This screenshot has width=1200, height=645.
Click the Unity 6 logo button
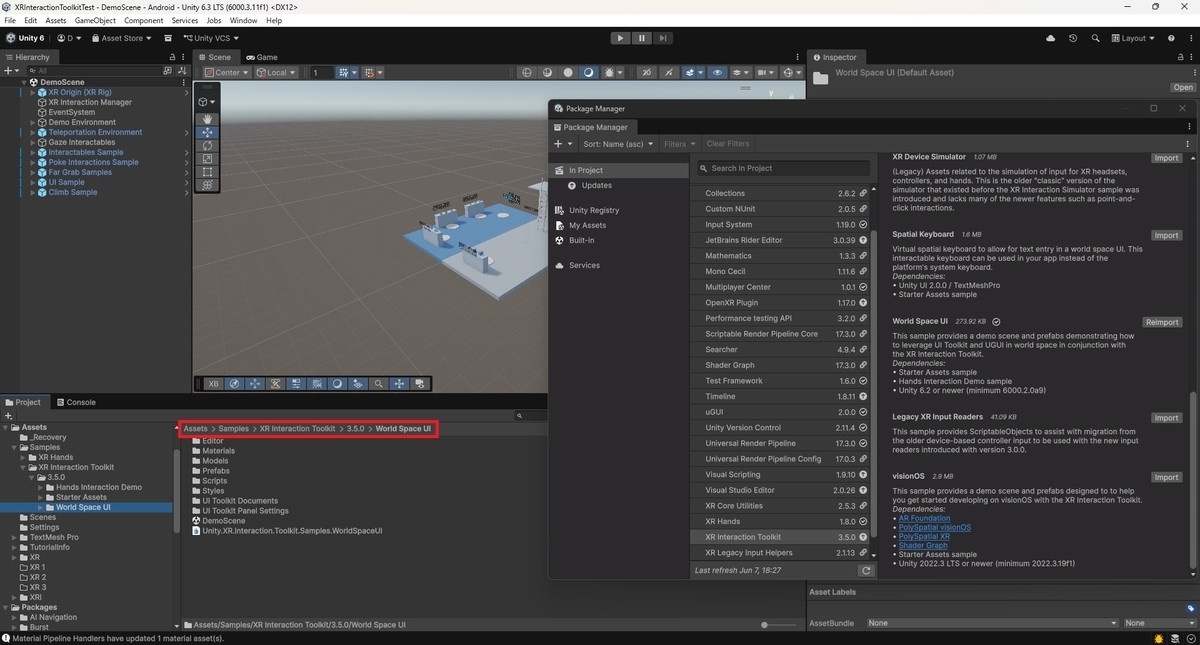(26, 38)
